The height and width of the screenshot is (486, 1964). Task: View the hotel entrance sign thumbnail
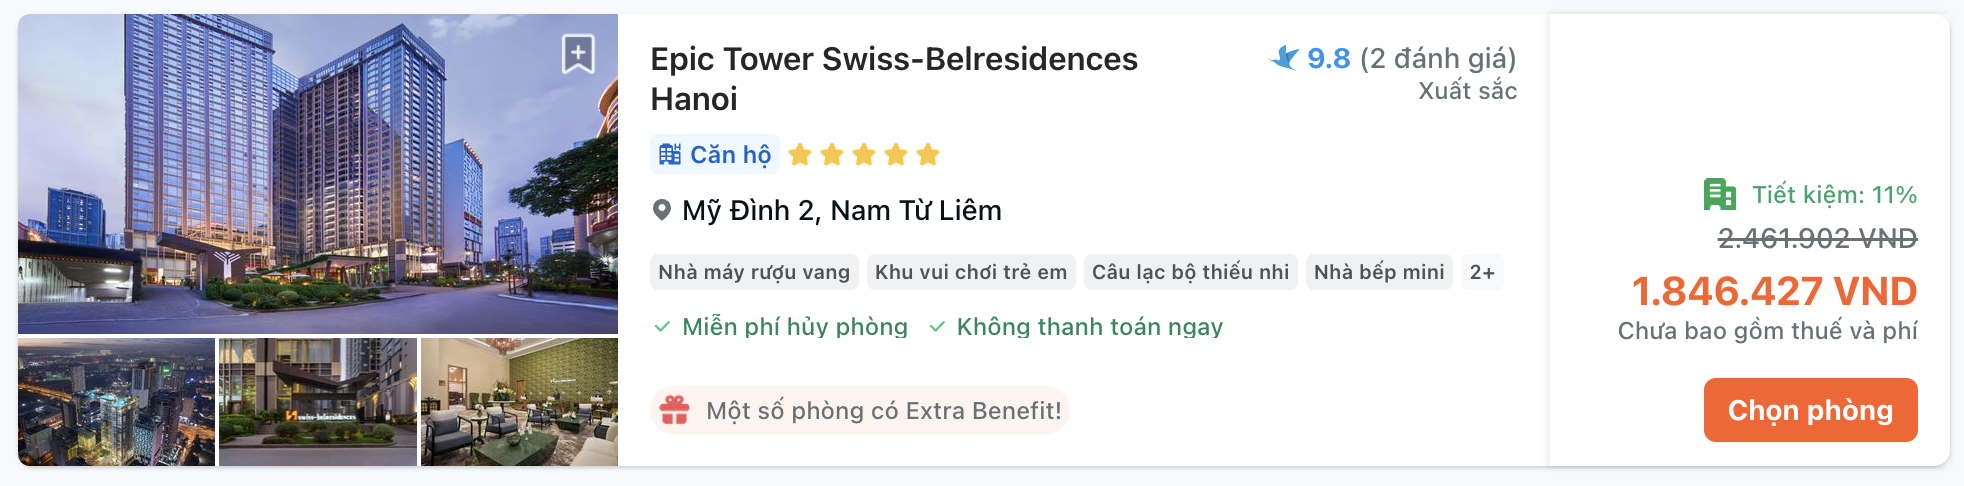[x=318, y=402]
